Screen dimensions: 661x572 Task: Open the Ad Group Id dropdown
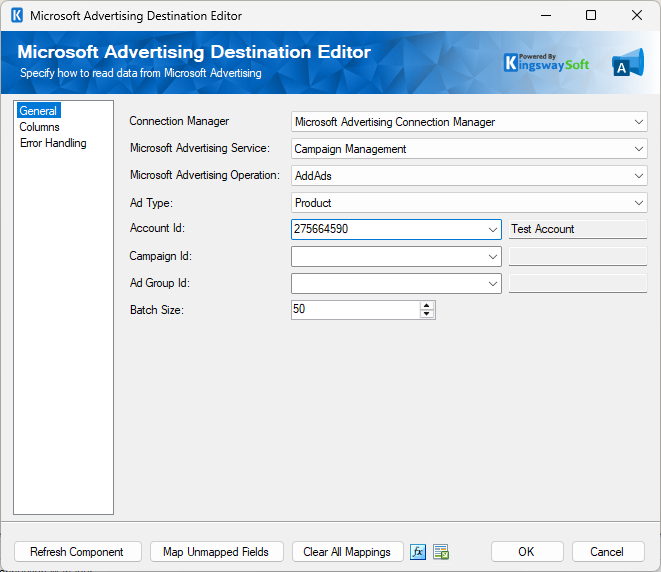(493, 284)
